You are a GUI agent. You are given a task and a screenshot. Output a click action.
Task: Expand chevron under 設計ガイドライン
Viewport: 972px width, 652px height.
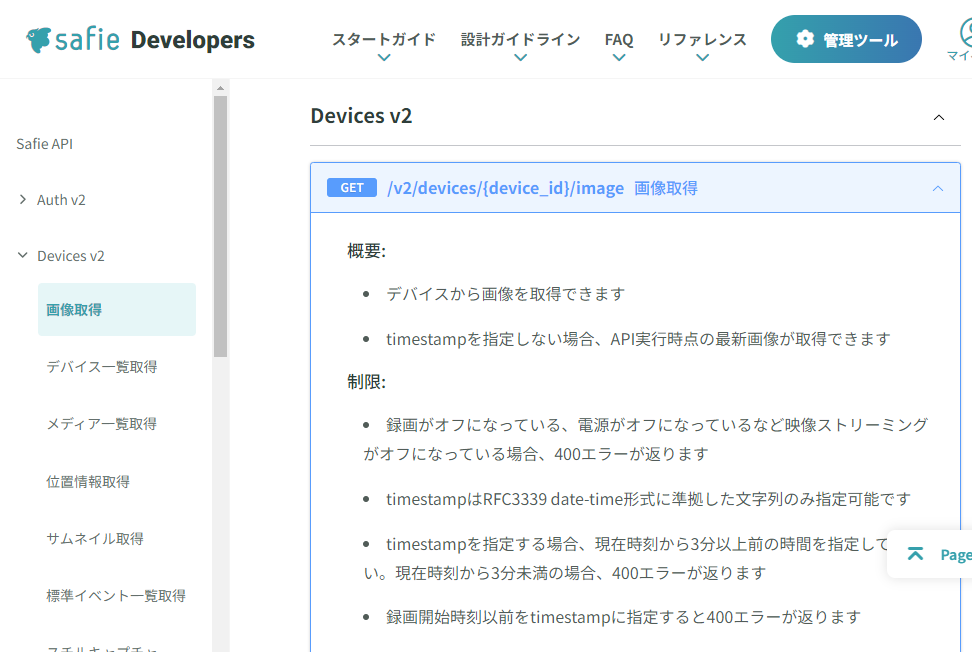pos(521,58)
